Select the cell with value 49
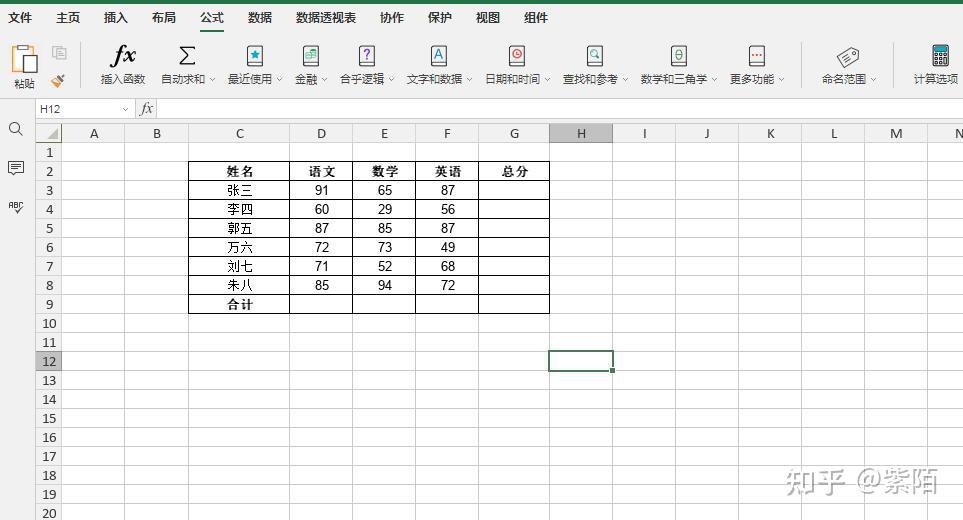The image size is (963, 520). (x=447, y=247)
